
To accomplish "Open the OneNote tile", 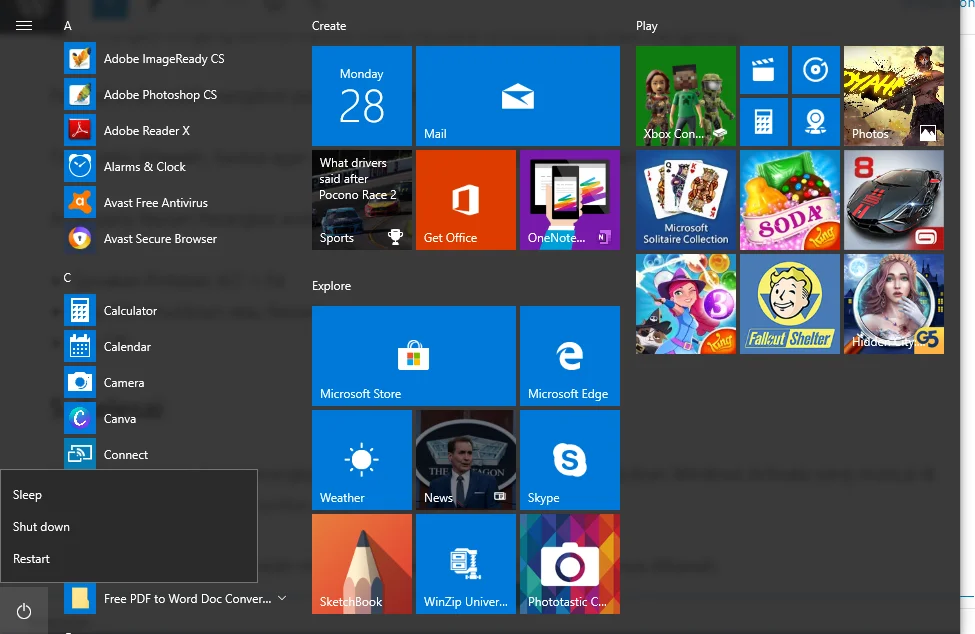I will pyautogui.click(x=570, y=200).
